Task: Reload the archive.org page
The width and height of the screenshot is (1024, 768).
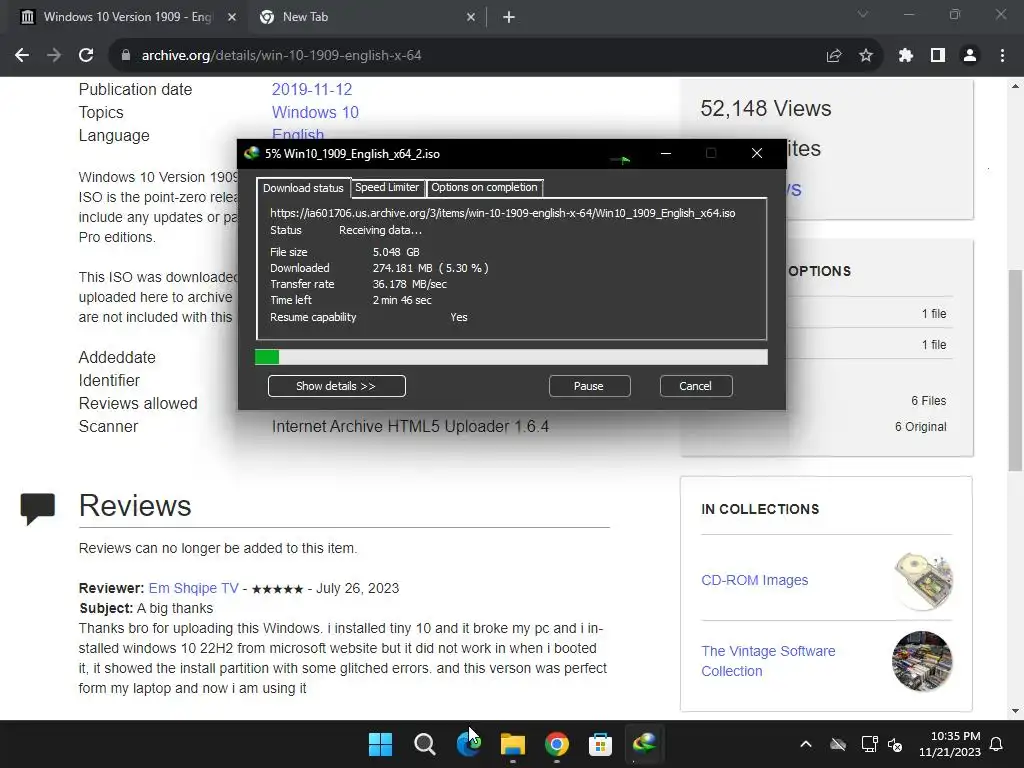Action: [x=86, y=56]
